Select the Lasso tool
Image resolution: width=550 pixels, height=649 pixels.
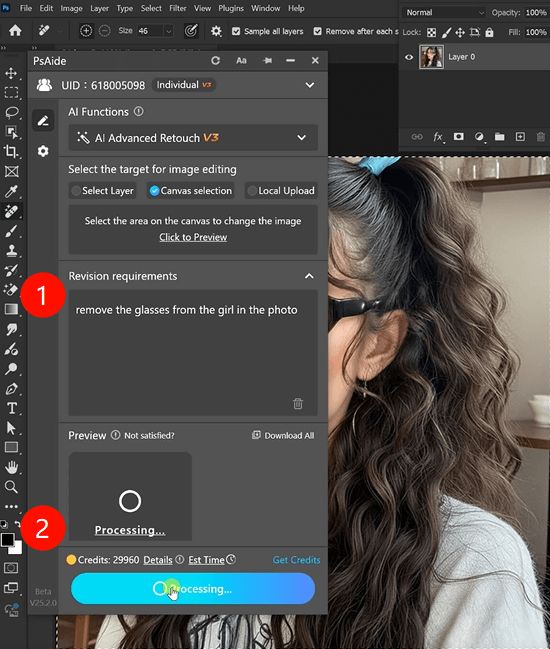(x=11, y=112)
